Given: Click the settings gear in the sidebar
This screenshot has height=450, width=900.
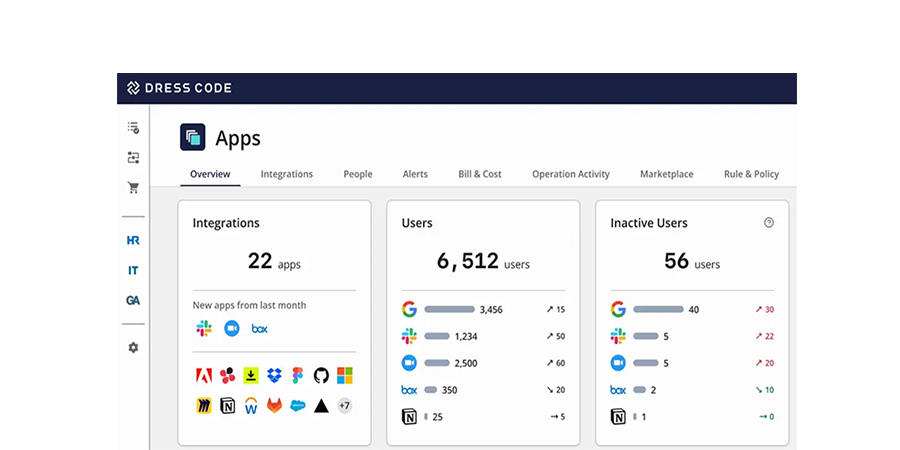Looking at the screenshot, I should 133,347.
